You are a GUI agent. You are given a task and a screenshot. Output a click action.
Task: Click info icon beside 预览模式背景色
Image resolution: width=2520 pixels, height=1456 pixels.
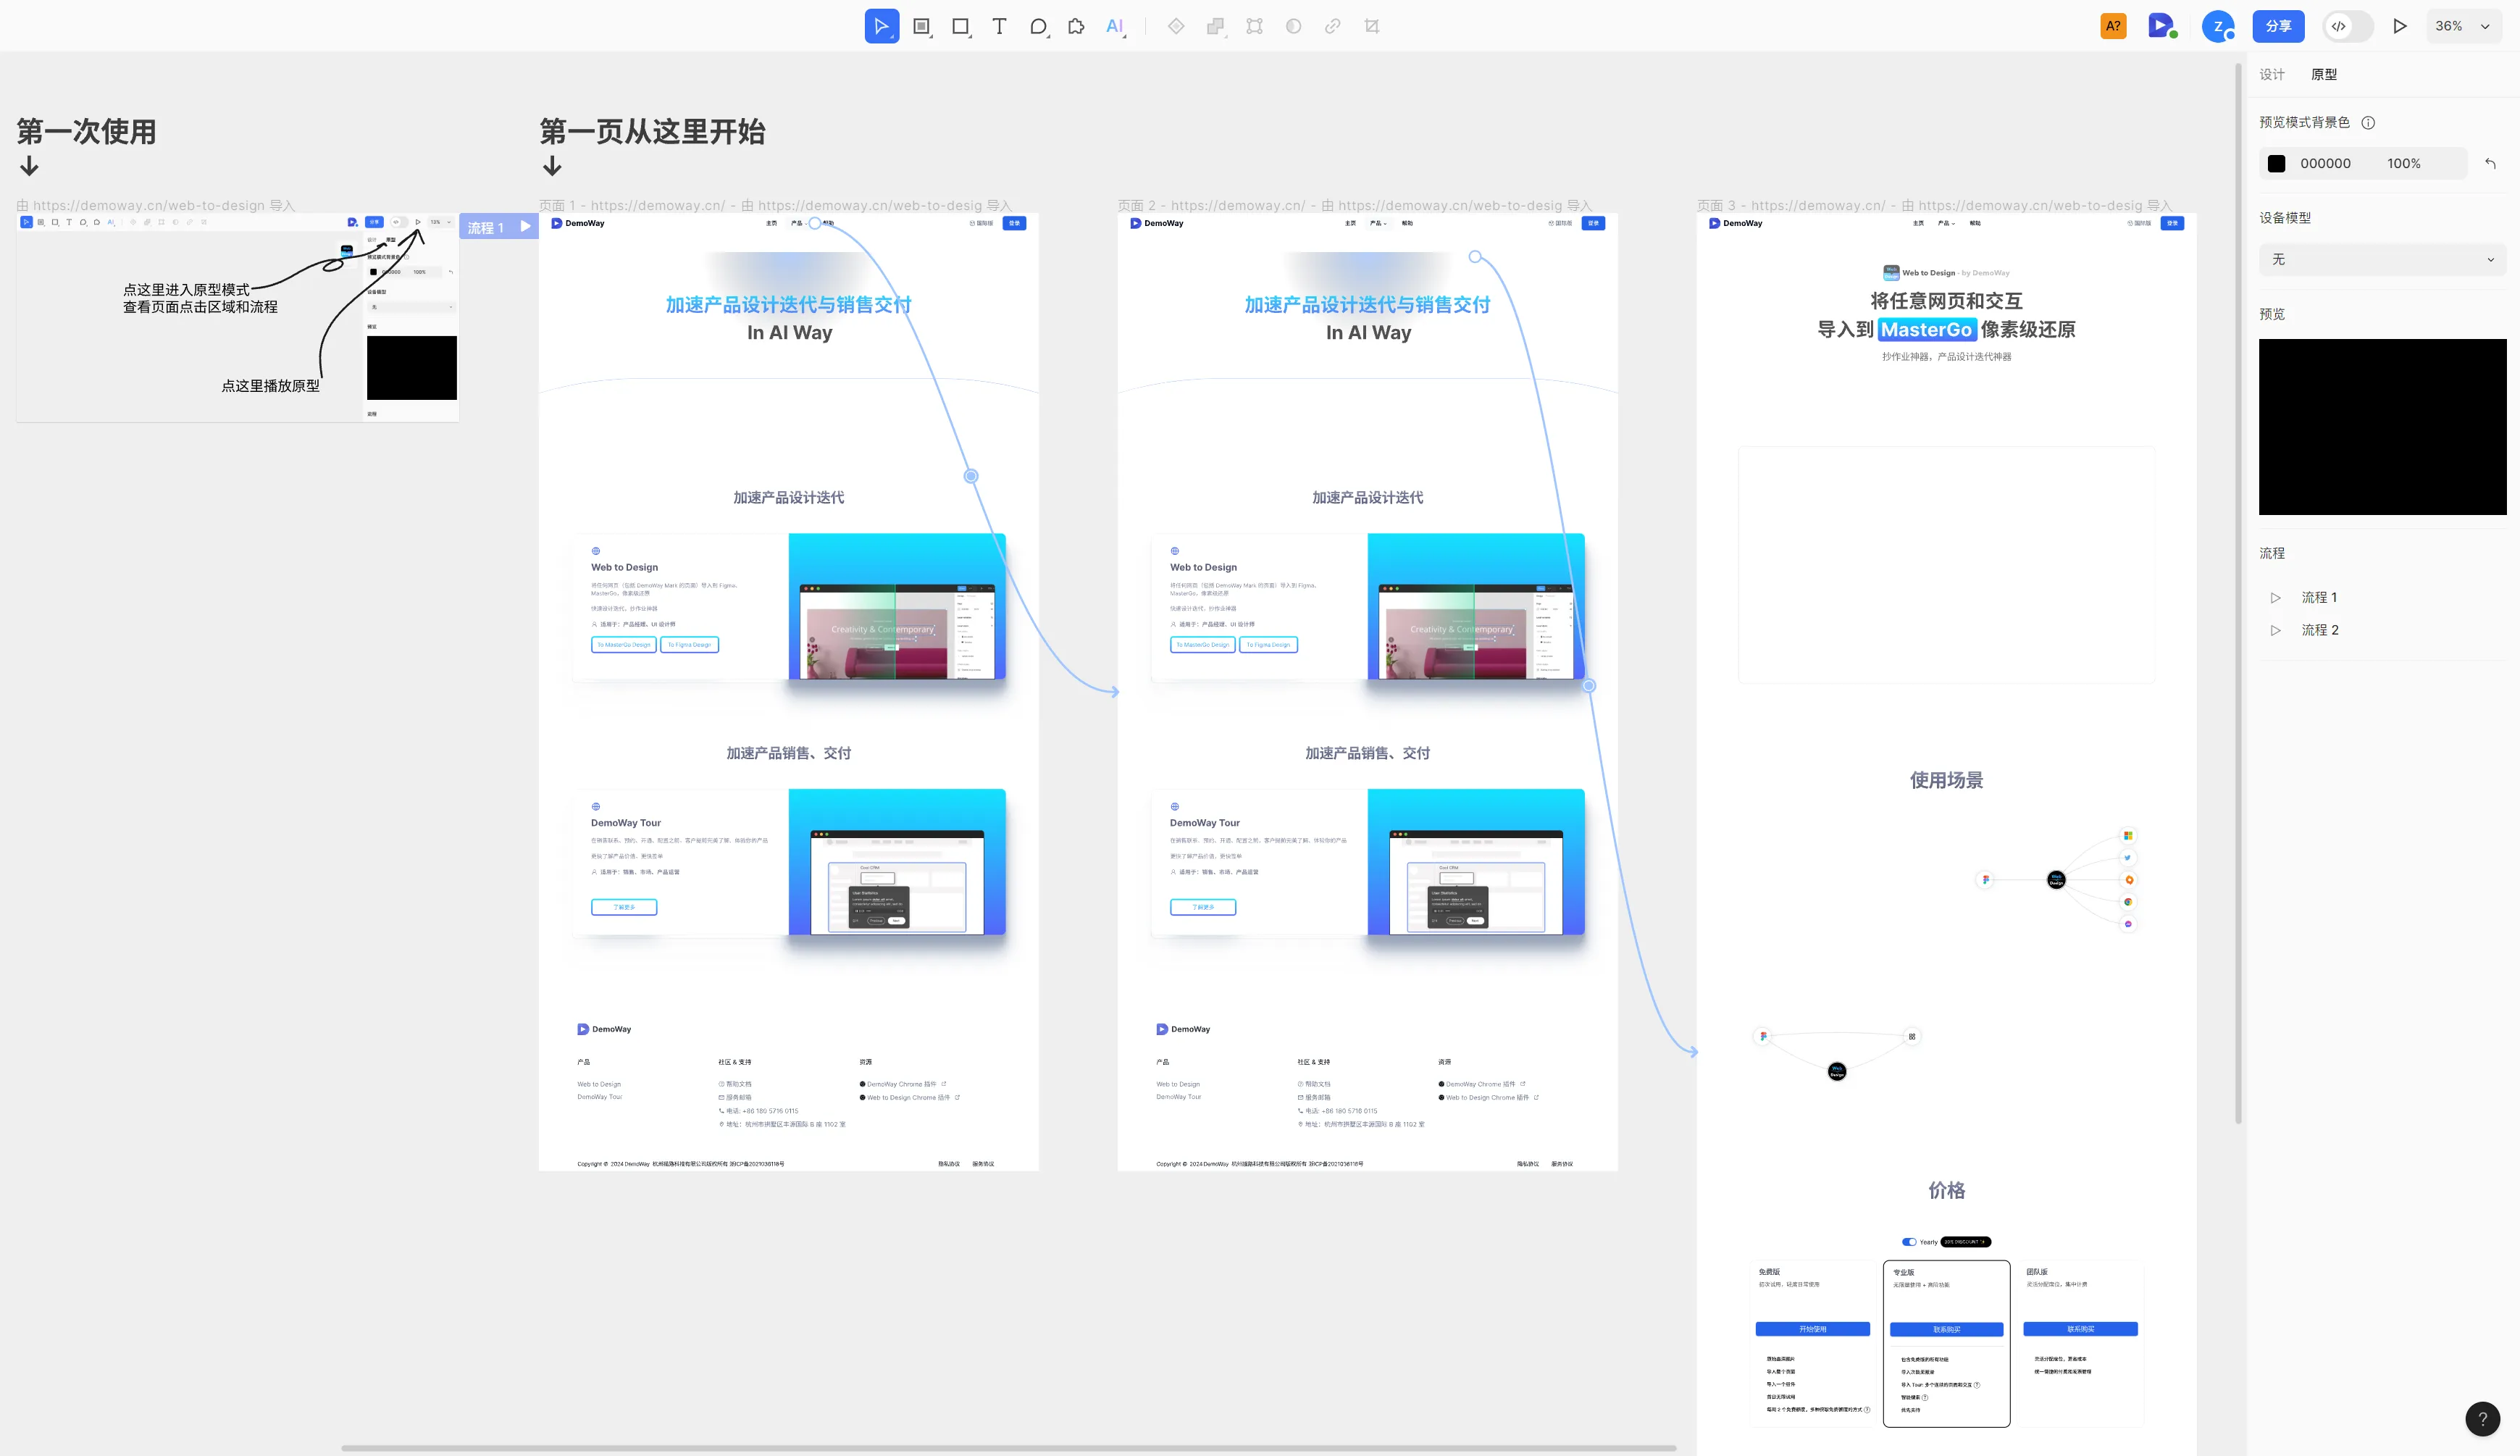tap(2368, 122)
